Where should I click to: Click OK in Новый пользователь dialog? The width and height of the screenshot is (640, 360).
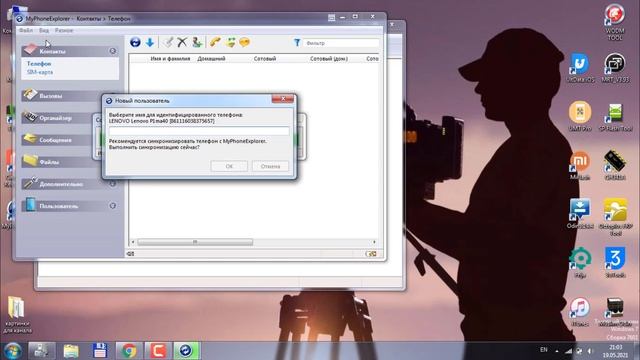coord(229,166)
